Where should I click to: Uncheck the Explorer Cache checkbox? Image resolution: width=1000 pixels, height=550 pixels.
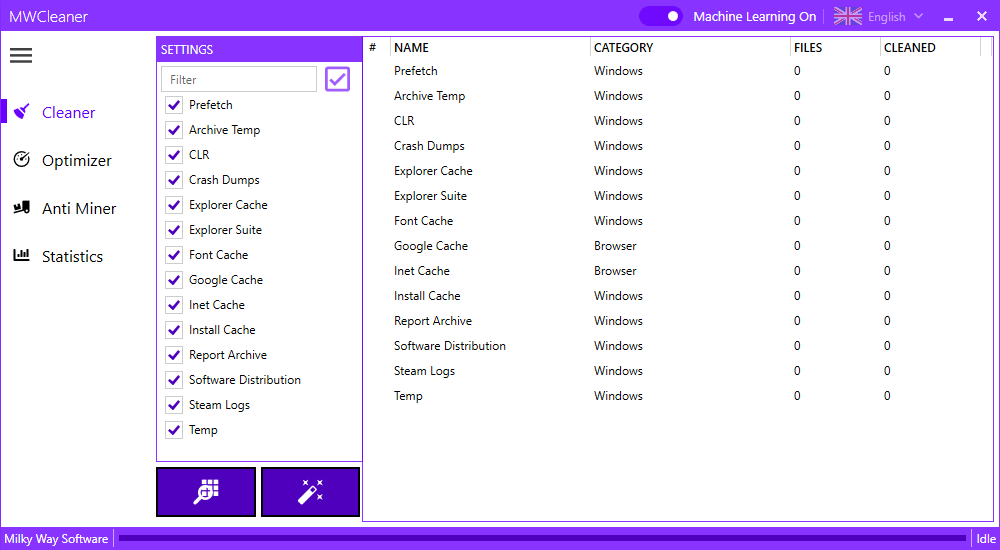click(x=174, y=205)
